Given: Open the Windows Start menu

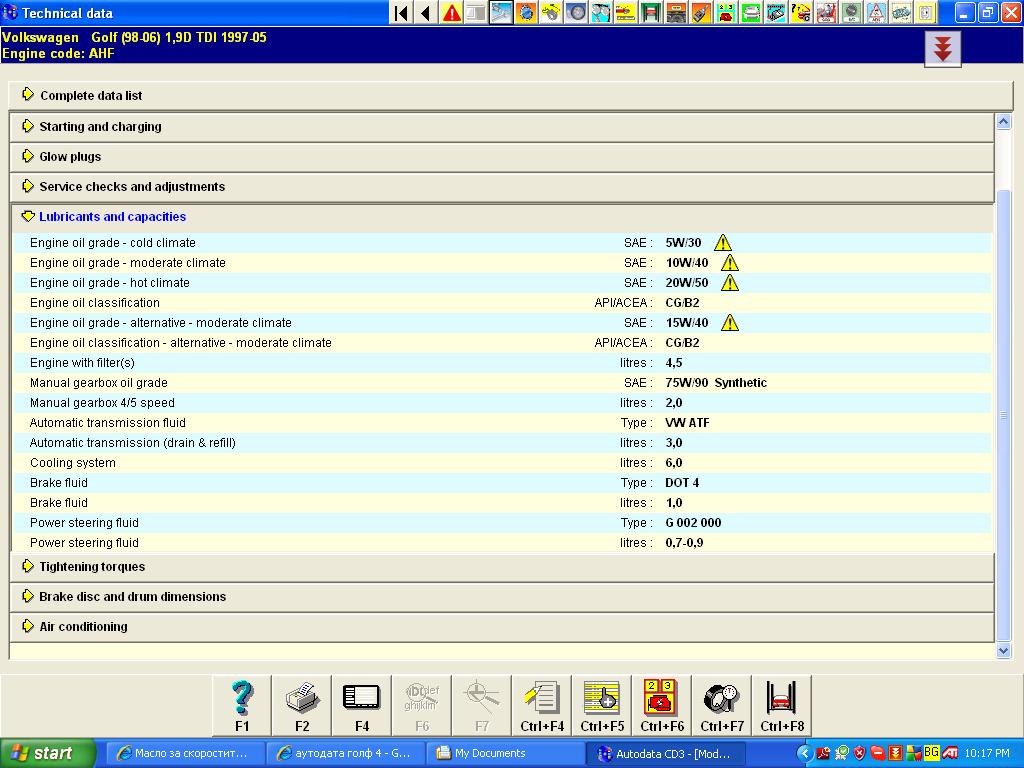Looking at the screenshot, I should click(47, 753).
